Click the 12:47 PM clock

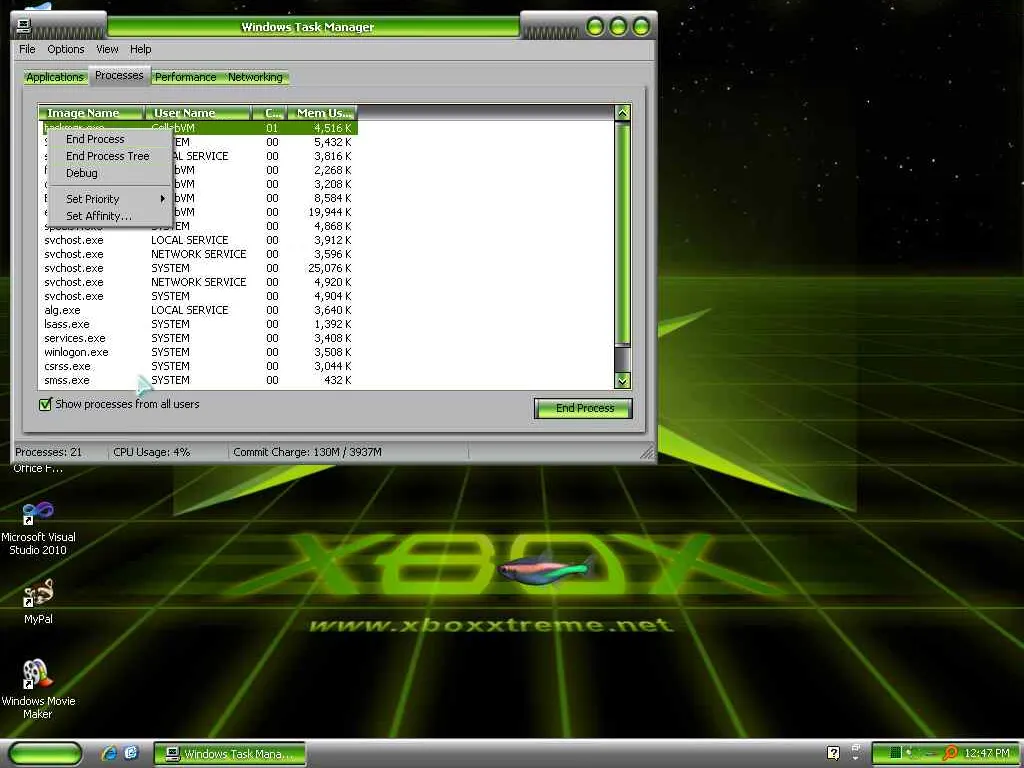987,753
